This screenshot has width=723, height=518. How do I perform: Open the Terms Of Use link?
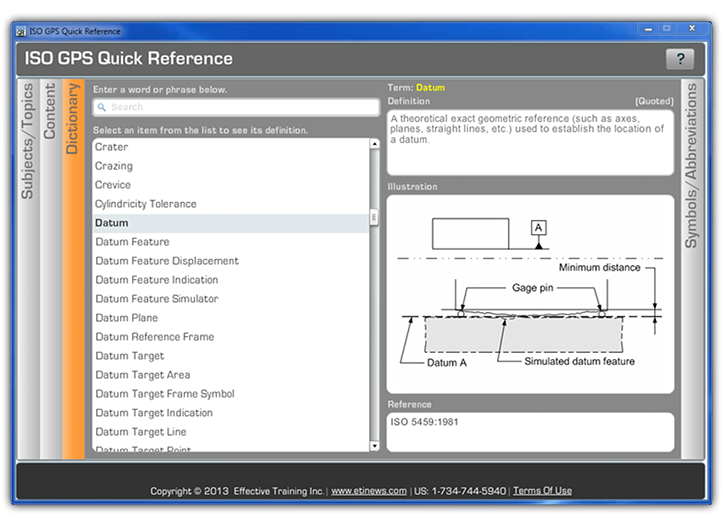pos(542,491)
